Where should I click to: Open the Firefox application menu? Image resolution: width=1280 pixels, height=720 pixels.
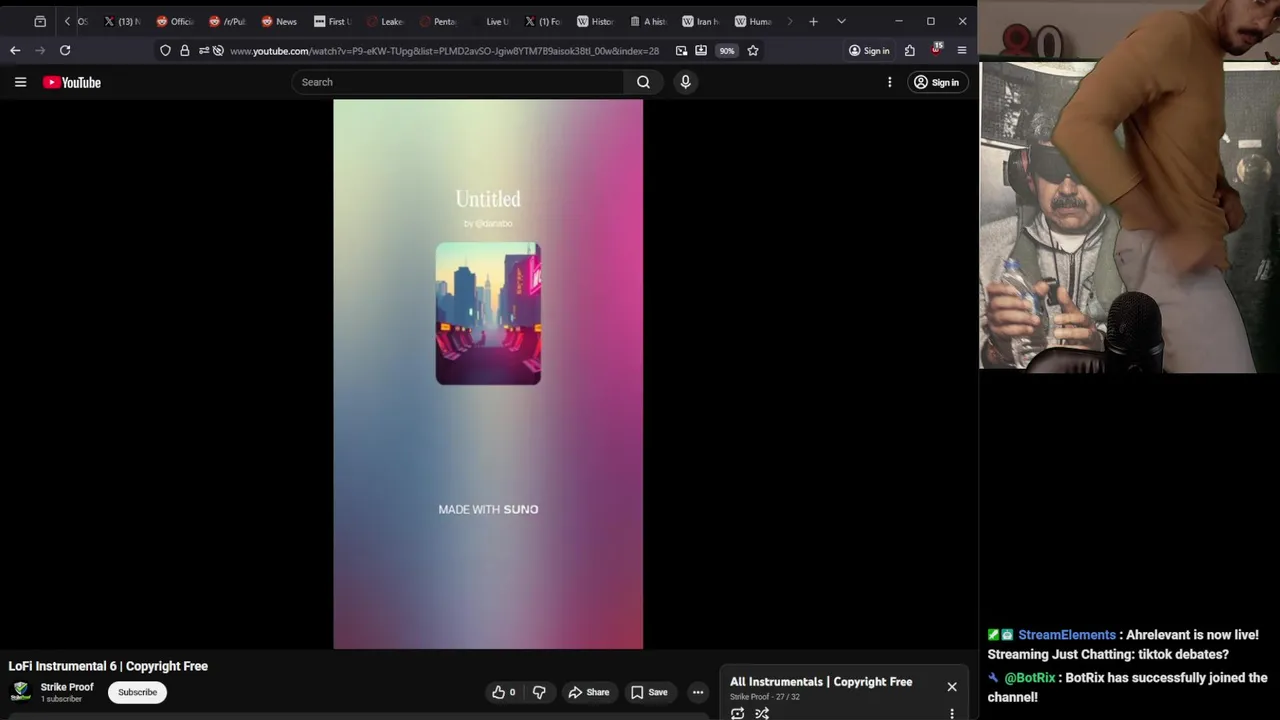pos(962,50)
